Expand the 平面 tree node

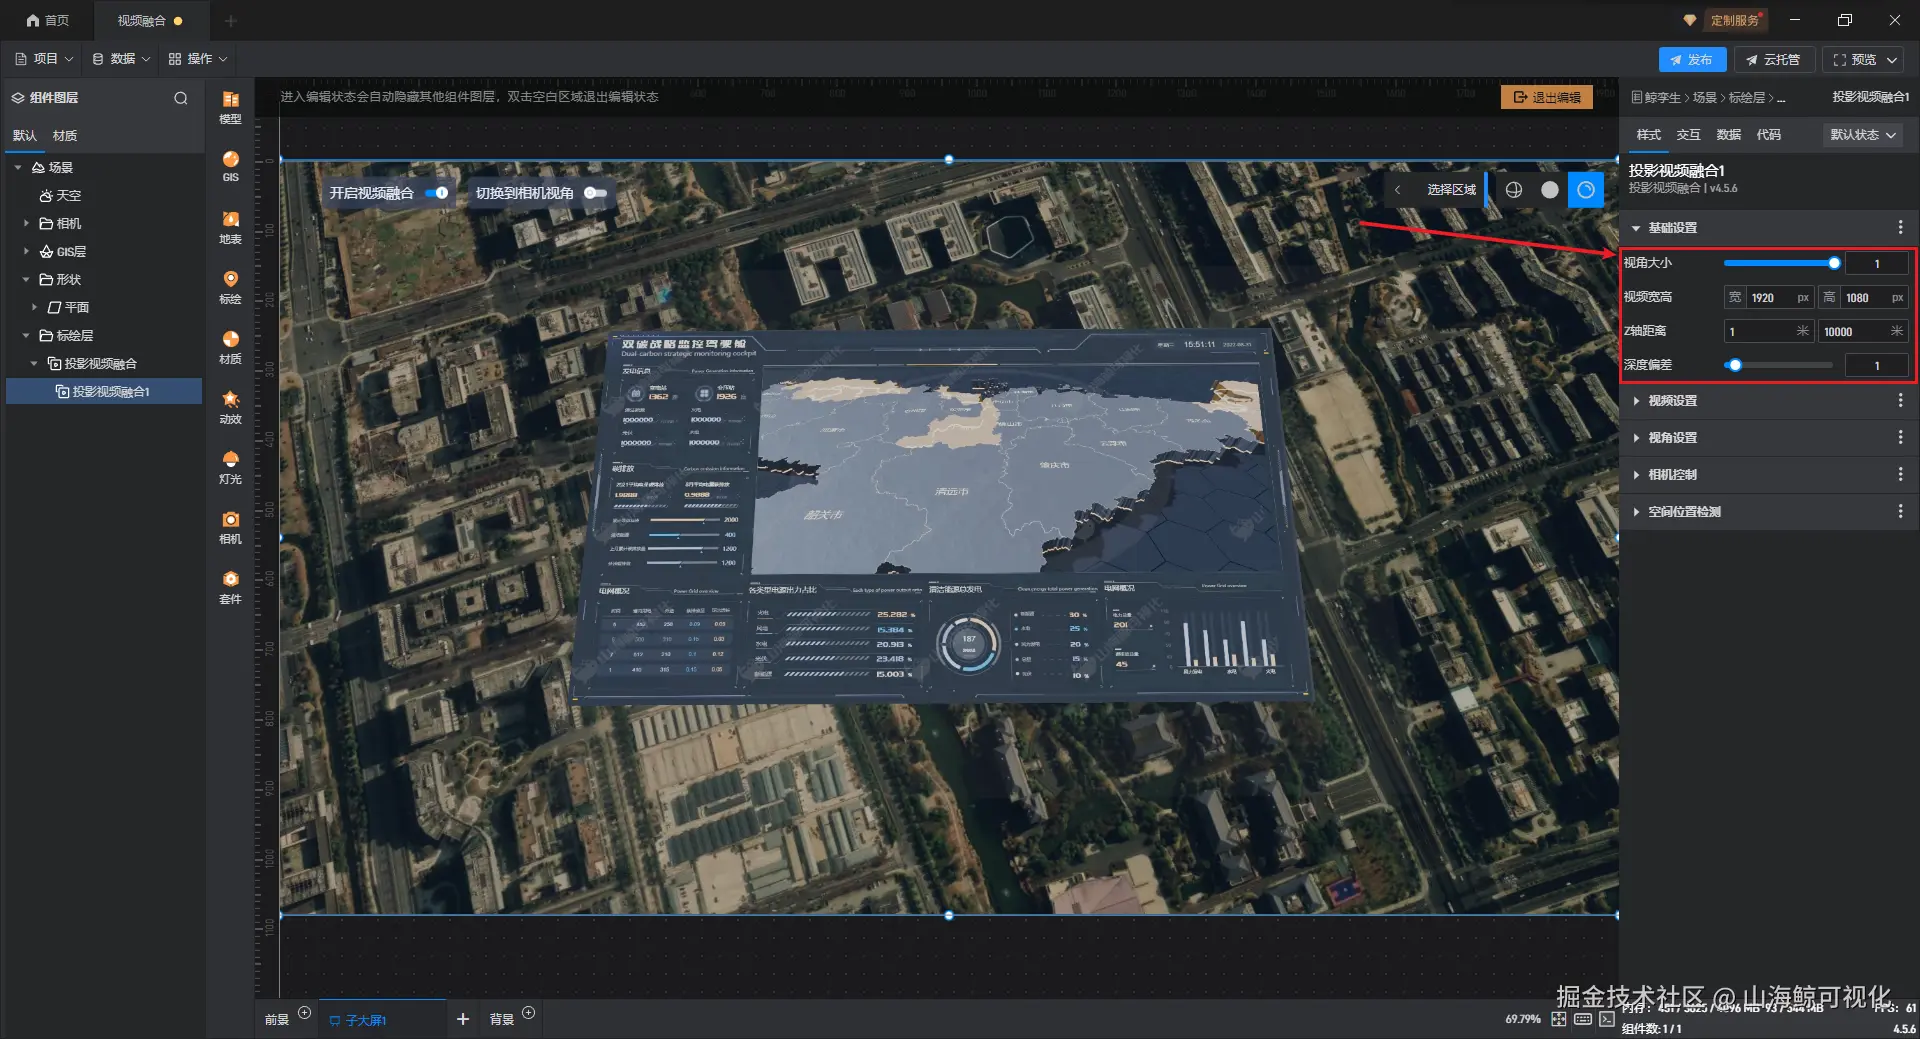34,308
